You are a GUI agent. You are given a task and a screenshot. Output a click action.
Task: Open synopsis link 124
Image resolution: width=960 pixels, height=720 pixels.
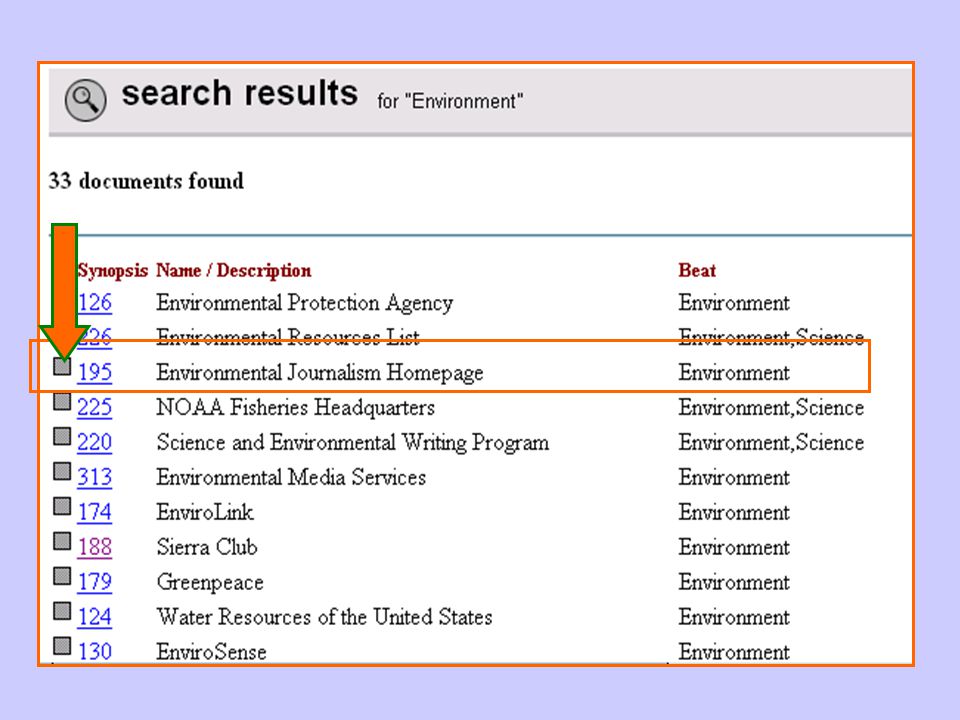(x=95, y=617)
